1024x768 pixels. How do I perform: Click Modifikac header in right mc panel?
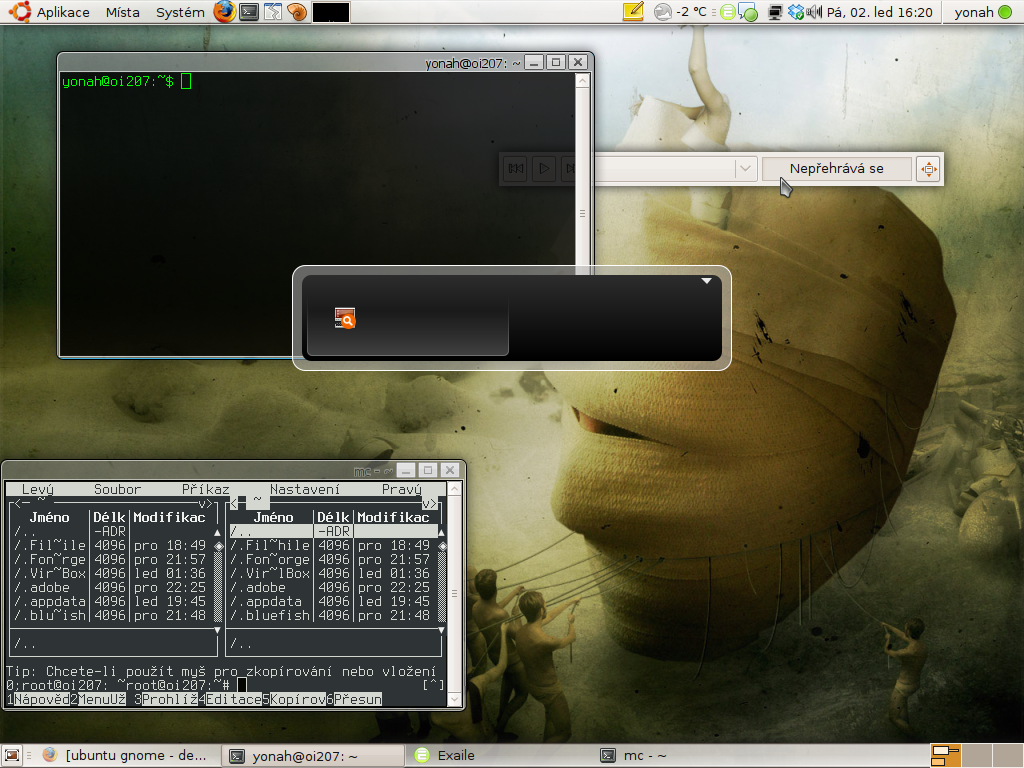(x=393, y=517)
